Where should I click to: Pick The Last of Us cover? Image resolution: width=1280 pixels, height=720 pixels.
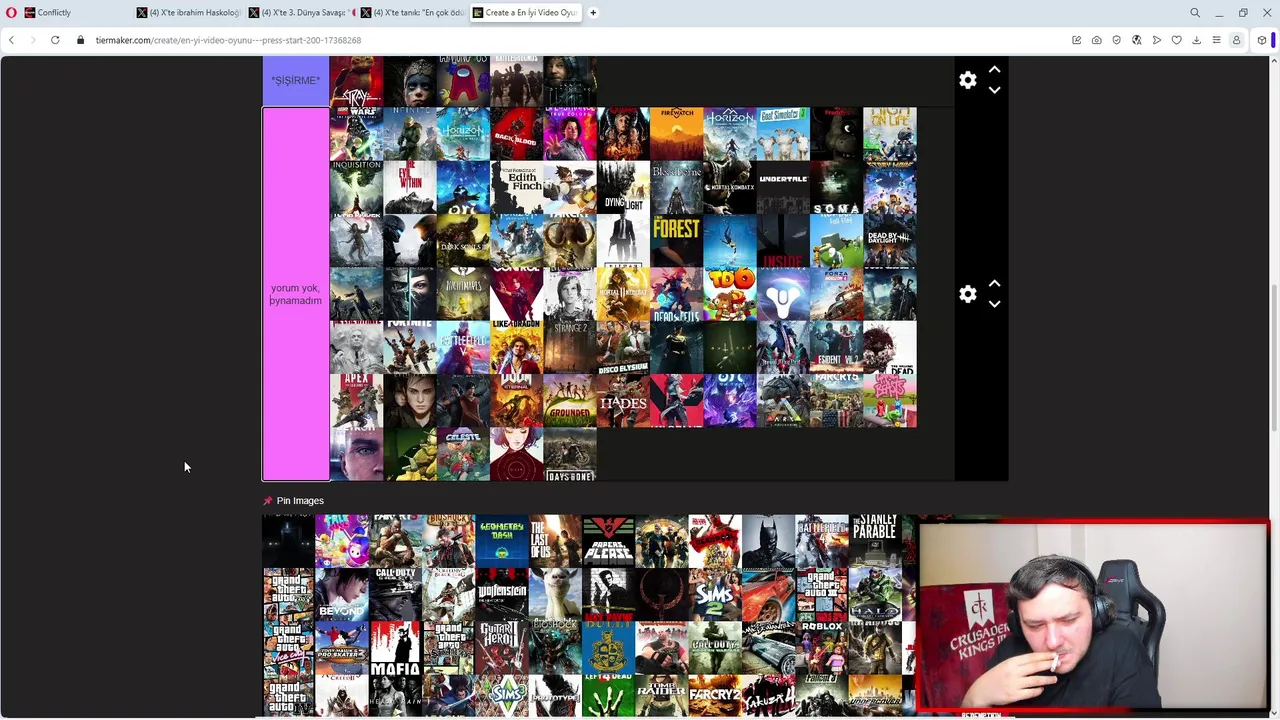pyautogui.click(x=555, y=540)
